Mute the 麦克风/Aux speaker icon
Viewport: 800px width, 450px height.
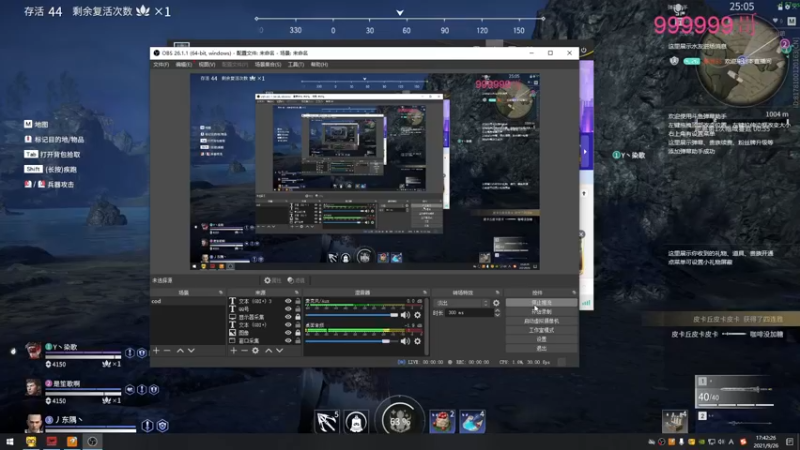pos(405,315)
